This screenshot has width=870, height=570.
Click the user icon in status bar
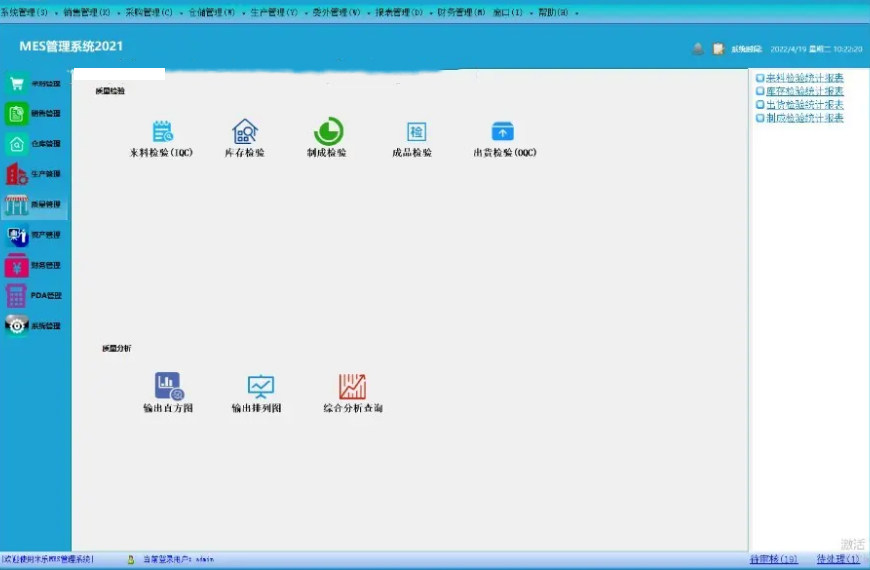click(131, 559)
